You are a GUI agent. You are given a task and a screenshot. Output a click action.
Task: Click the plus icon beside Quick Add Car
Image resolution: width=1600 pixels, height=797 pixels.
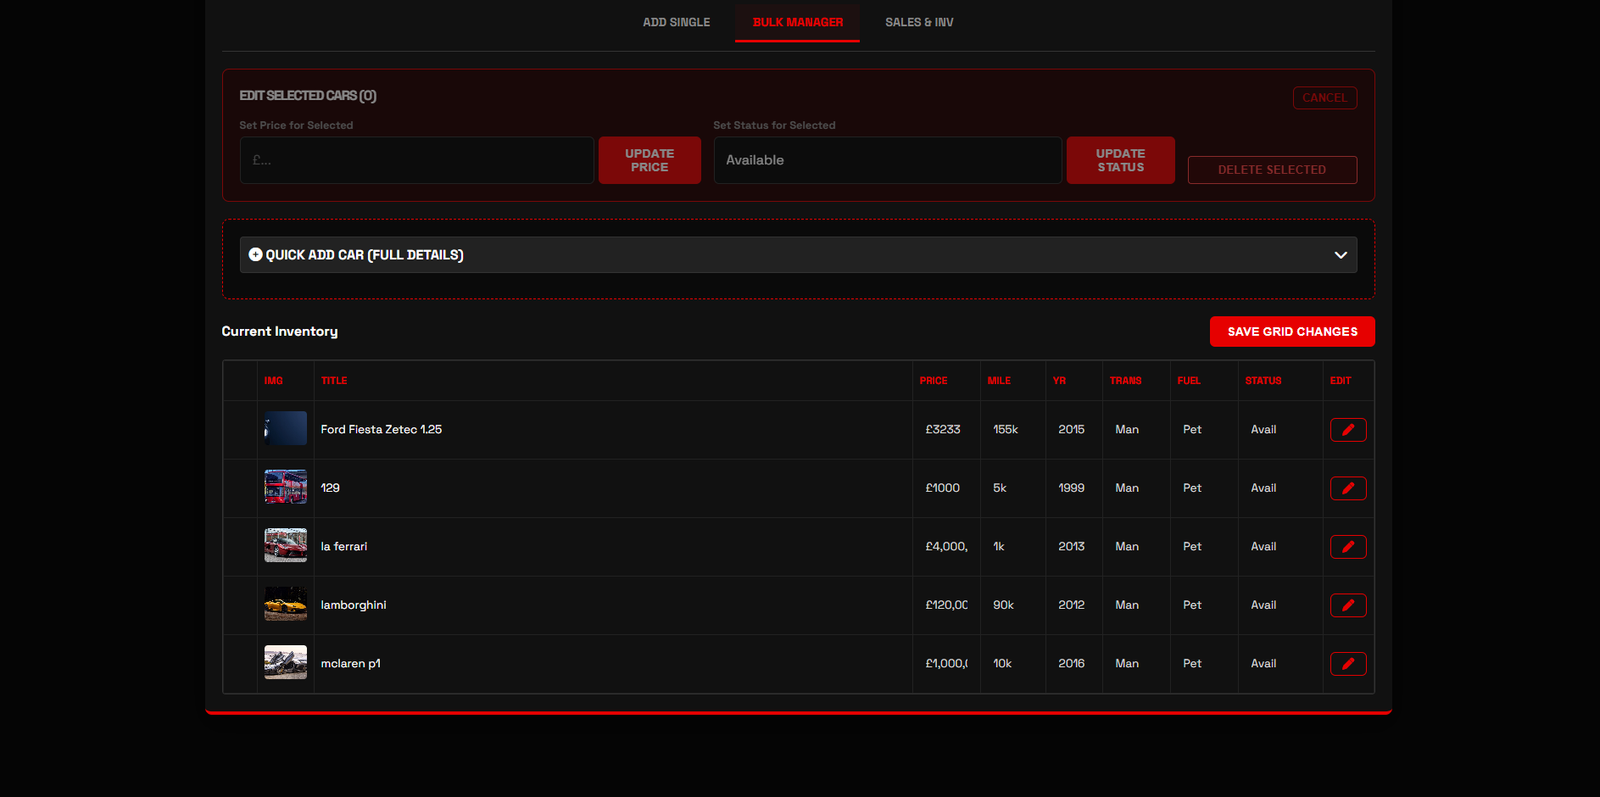pos(256,255)
